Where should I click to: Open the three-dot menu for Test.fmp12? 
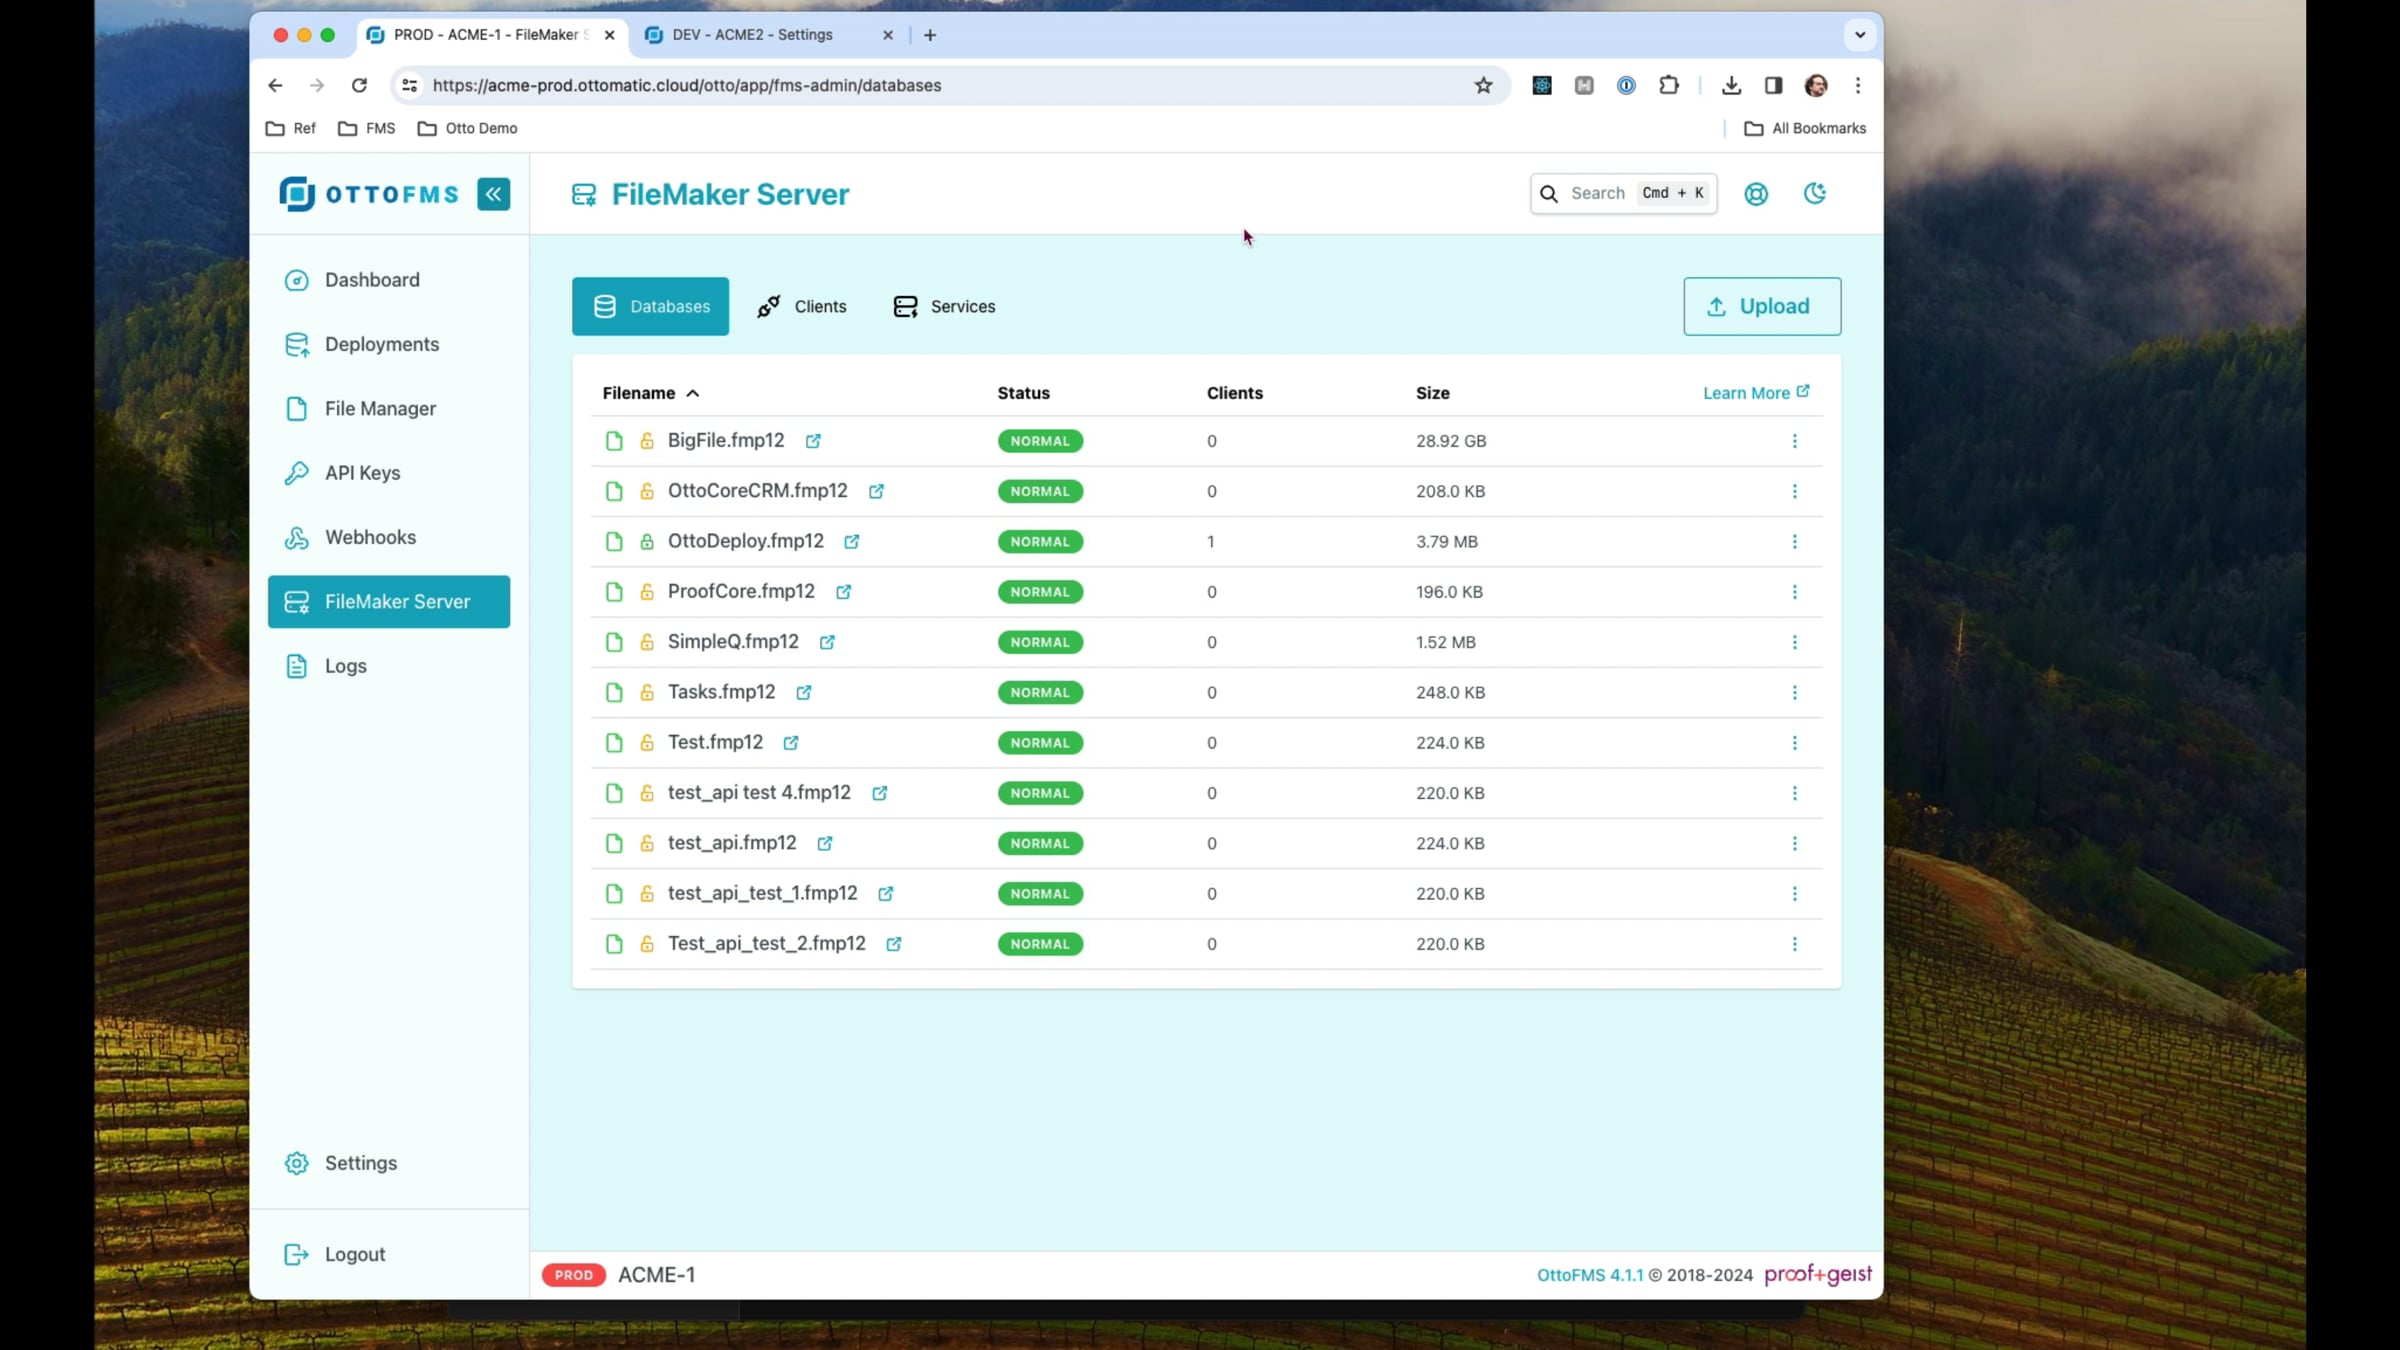point(1794,743)
